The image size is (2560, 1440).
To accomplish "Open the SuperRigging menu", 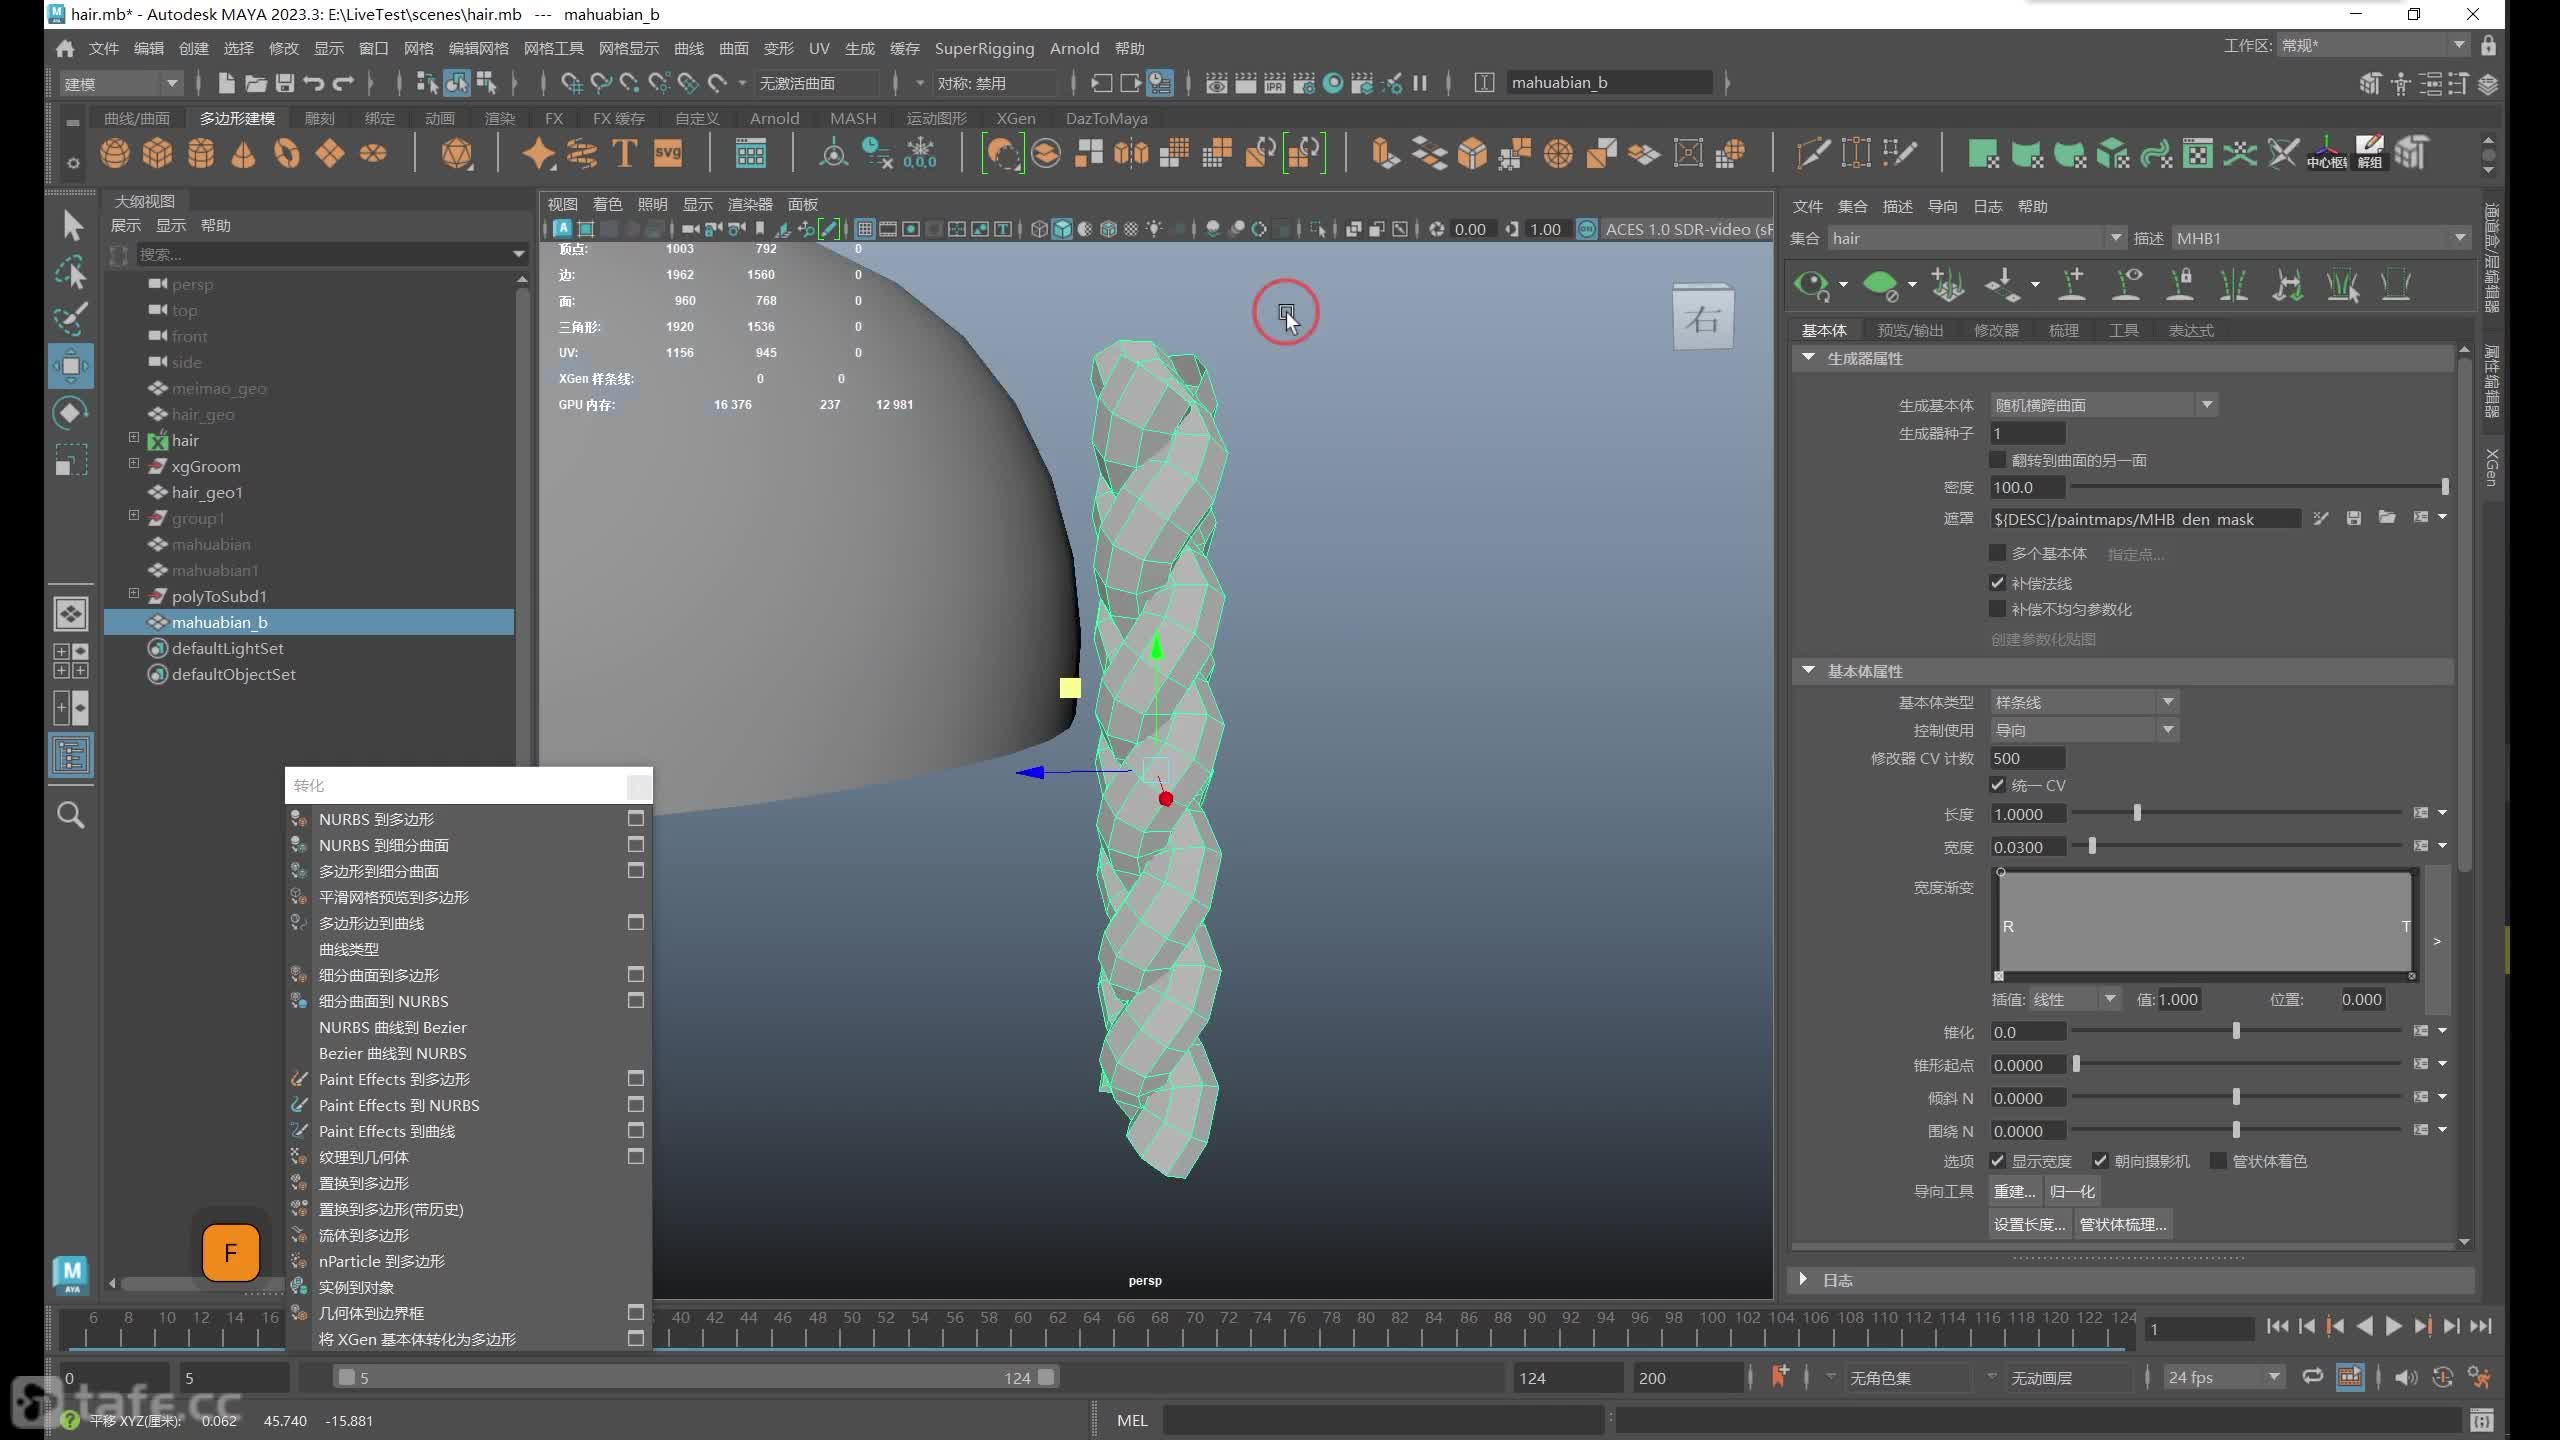I will coord(984,48).
